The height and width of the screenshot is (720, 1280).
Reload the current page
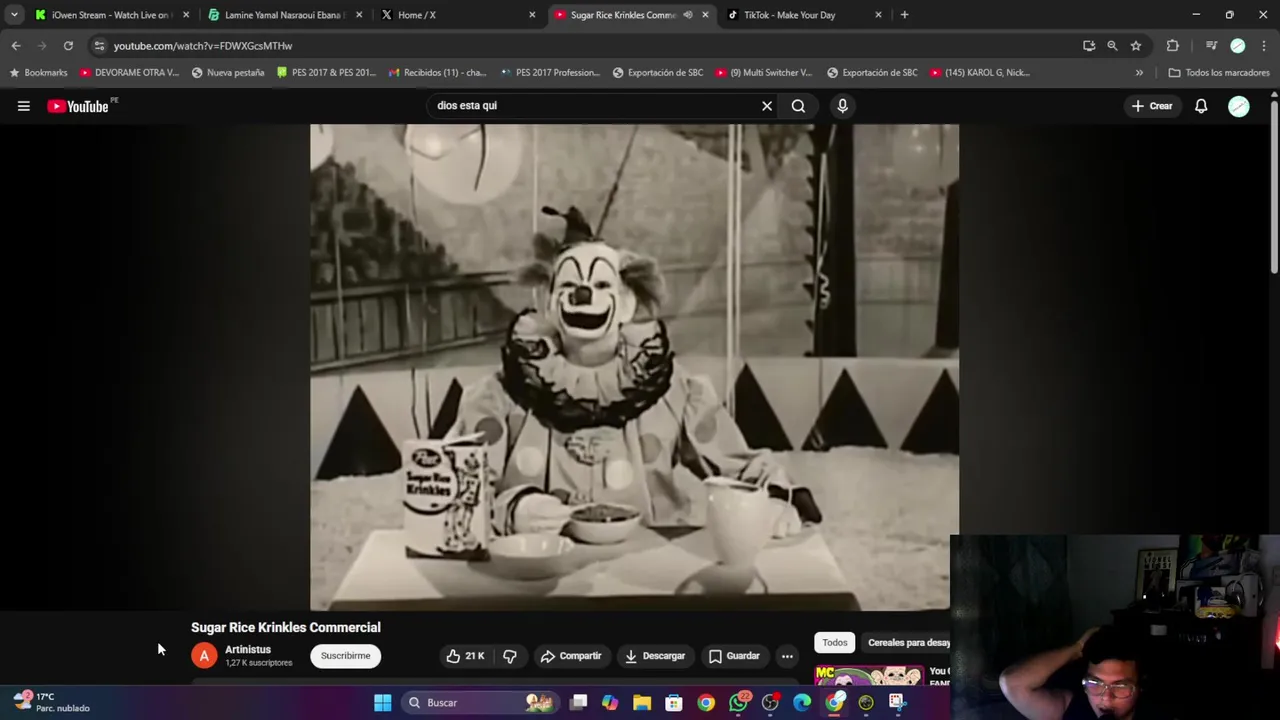68,46
